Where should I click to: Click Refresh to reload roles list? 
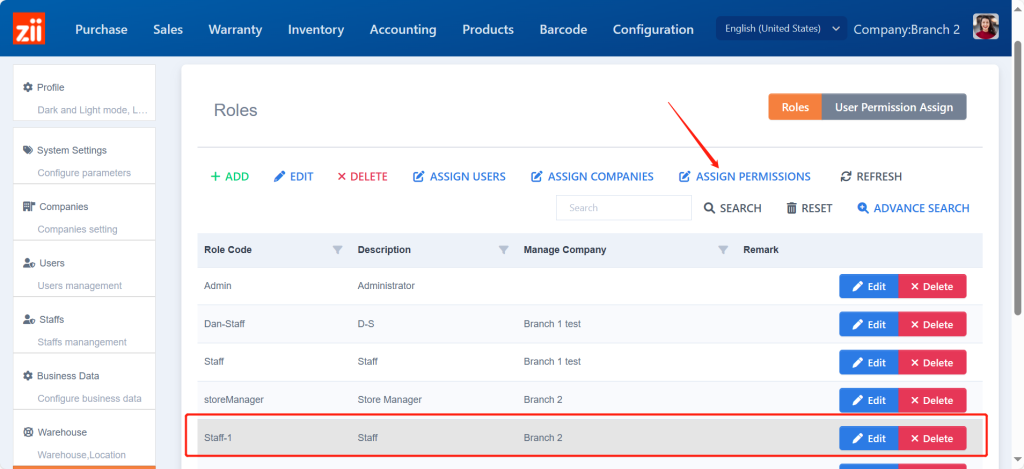point(871,177)
